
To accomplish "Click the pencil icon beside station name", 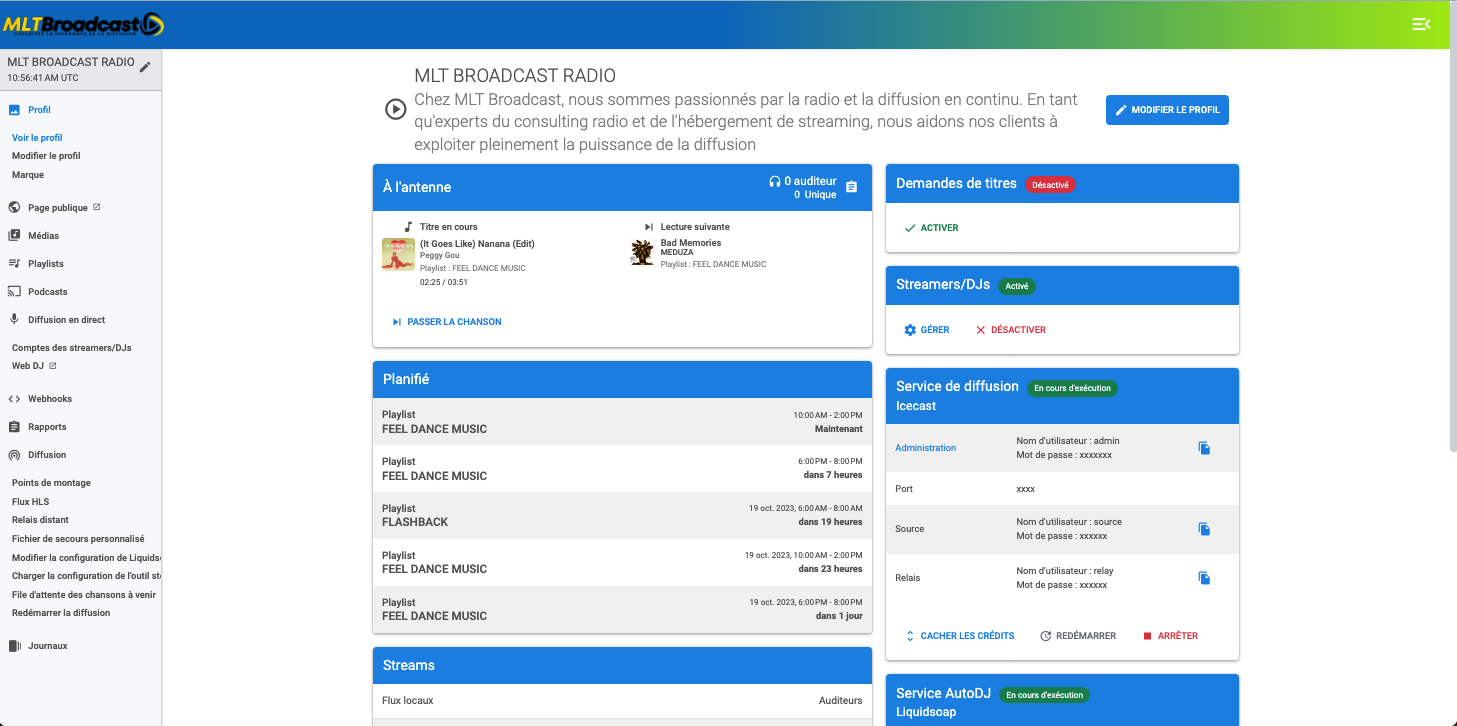I will click(x=145, y=67).
